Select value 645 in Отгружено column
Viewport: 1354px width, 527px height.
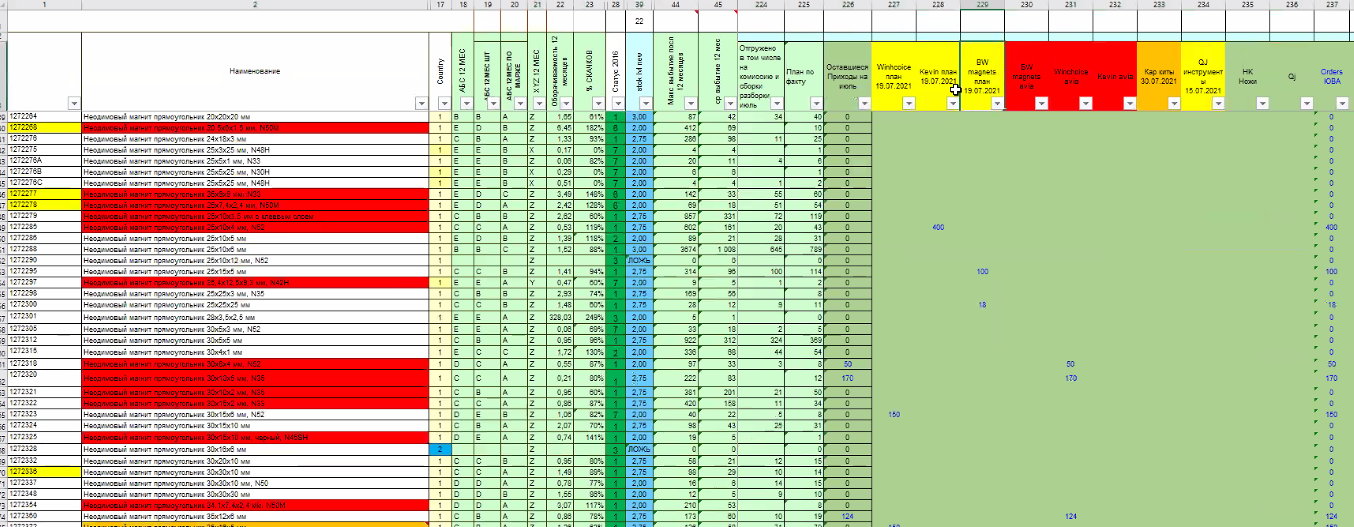pyautogui.click(x=761, y=248)
